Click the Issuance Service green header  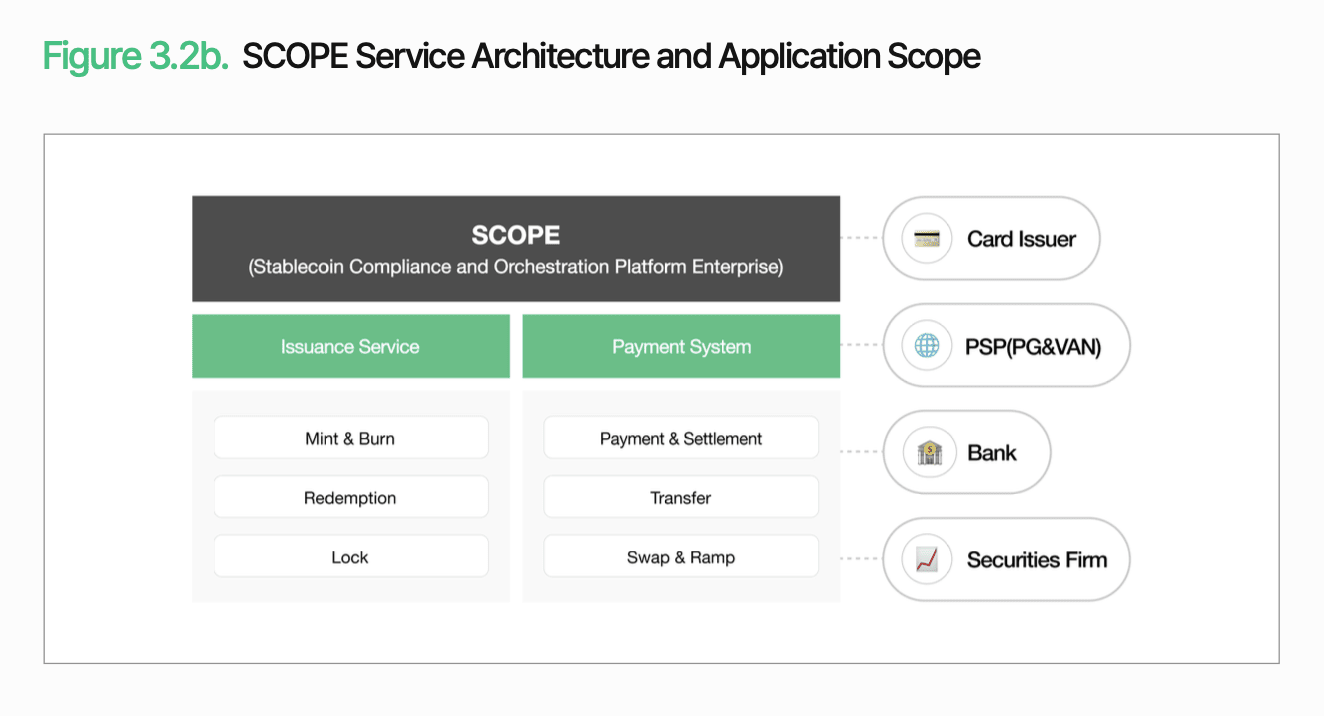pos(350,346)
